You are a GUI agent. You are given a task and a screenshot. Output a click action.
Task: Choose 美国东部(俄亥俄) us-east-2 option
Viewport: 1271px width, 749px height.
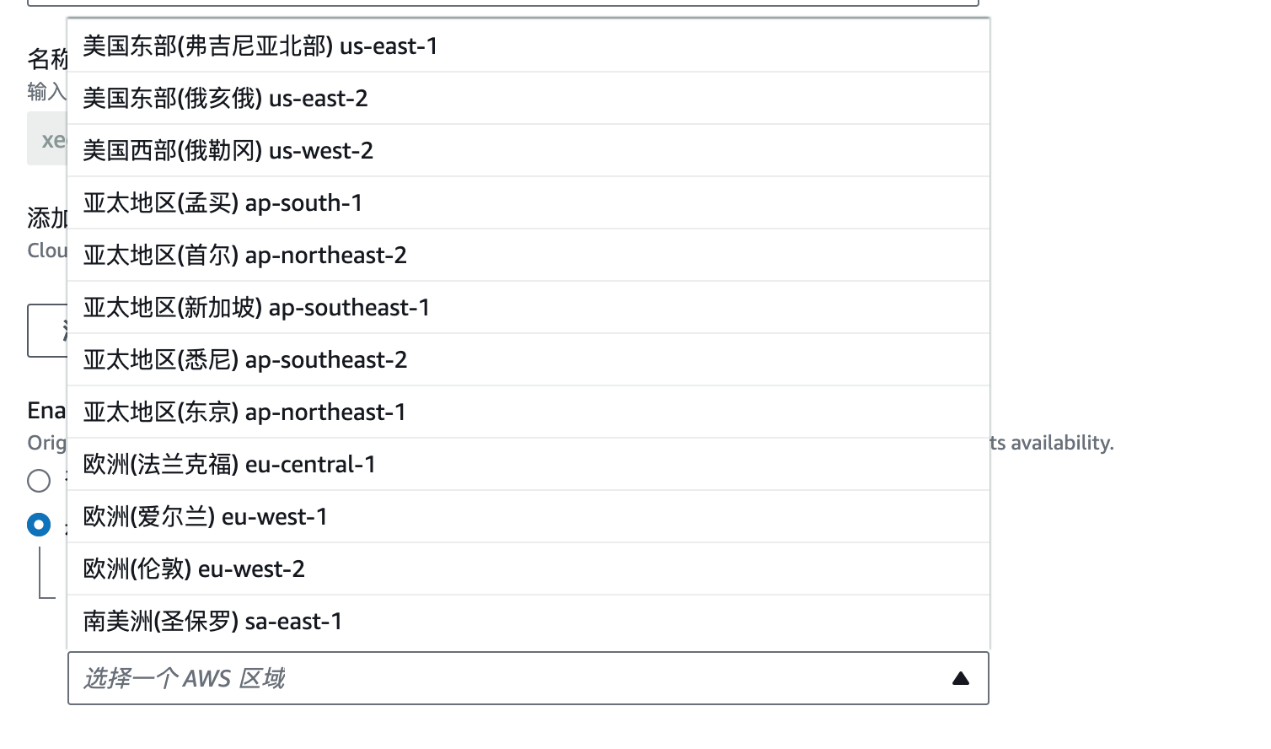click(x=528, y=98)
